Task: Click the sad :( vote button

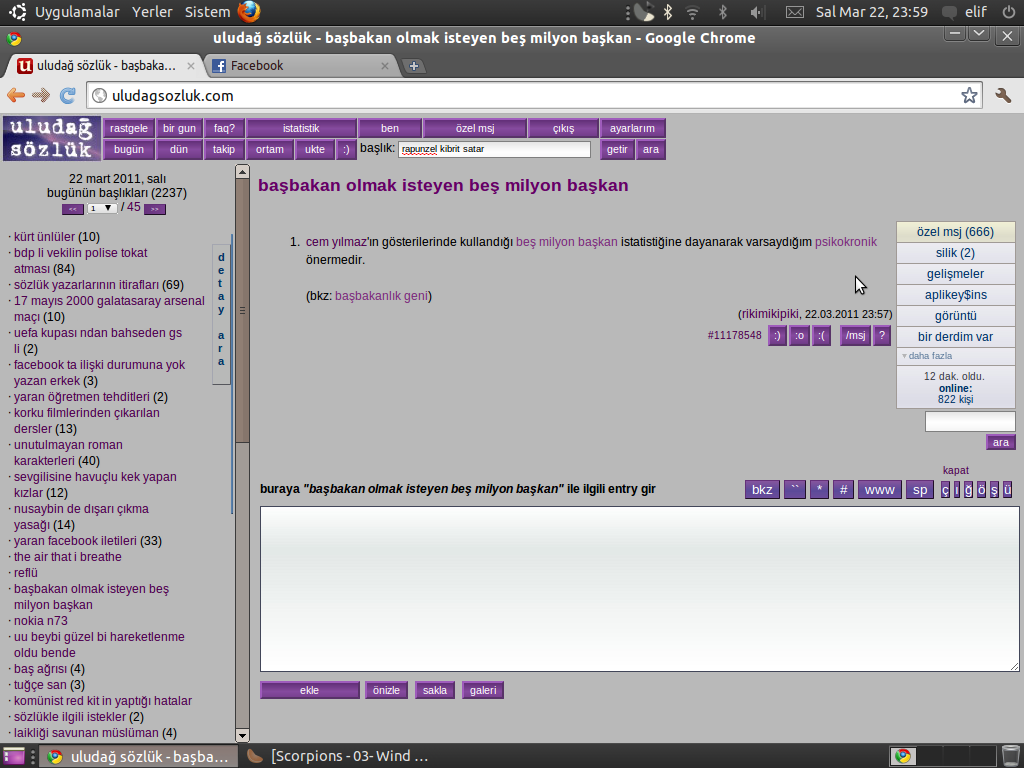Action: [x=822, y=336]
